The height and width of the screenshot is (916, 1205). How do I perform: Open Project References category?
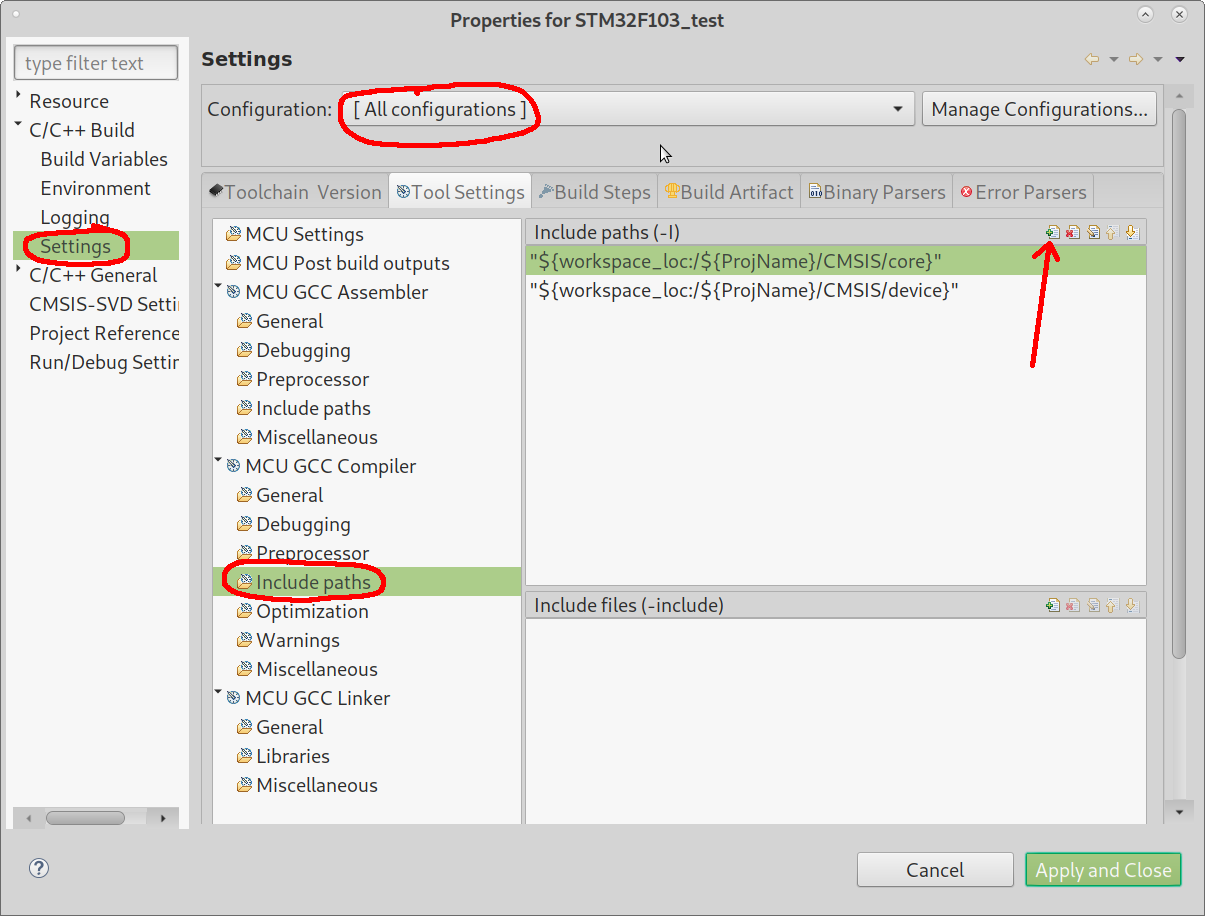[103, 333]
